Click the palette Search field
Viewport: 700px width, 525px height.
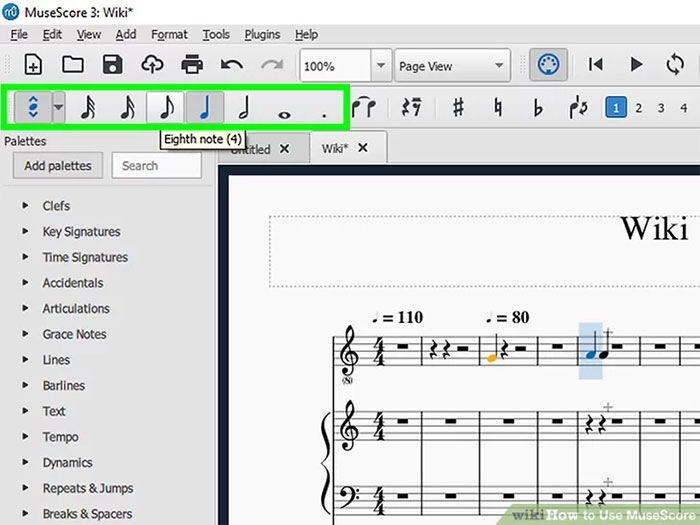pyautogui.click(x=156, y=166)
